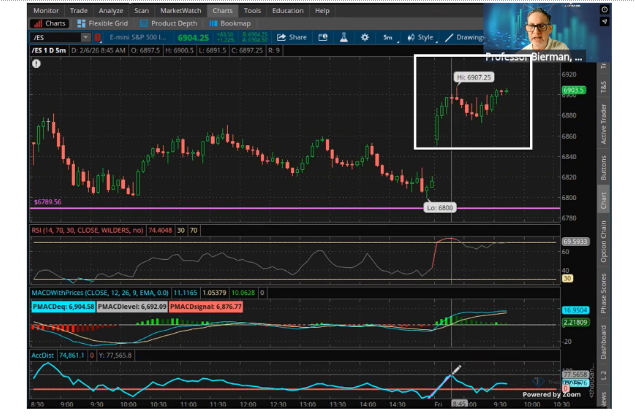The image size is (635, 420).
Task: Click the arrow icon below clock icon
Action: [x=604, y=21]
